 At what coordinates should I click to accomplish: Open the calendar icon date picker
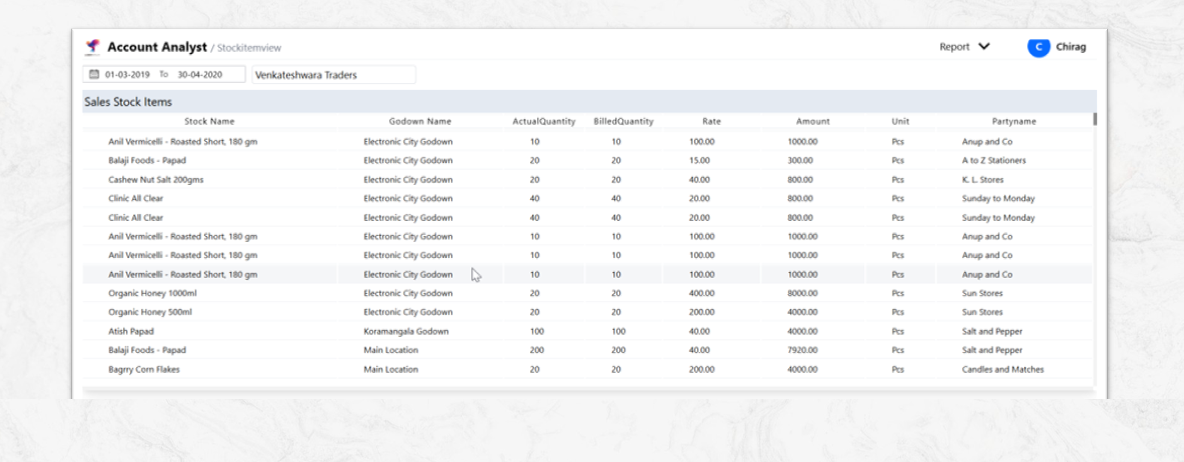[x=94, y=75]
